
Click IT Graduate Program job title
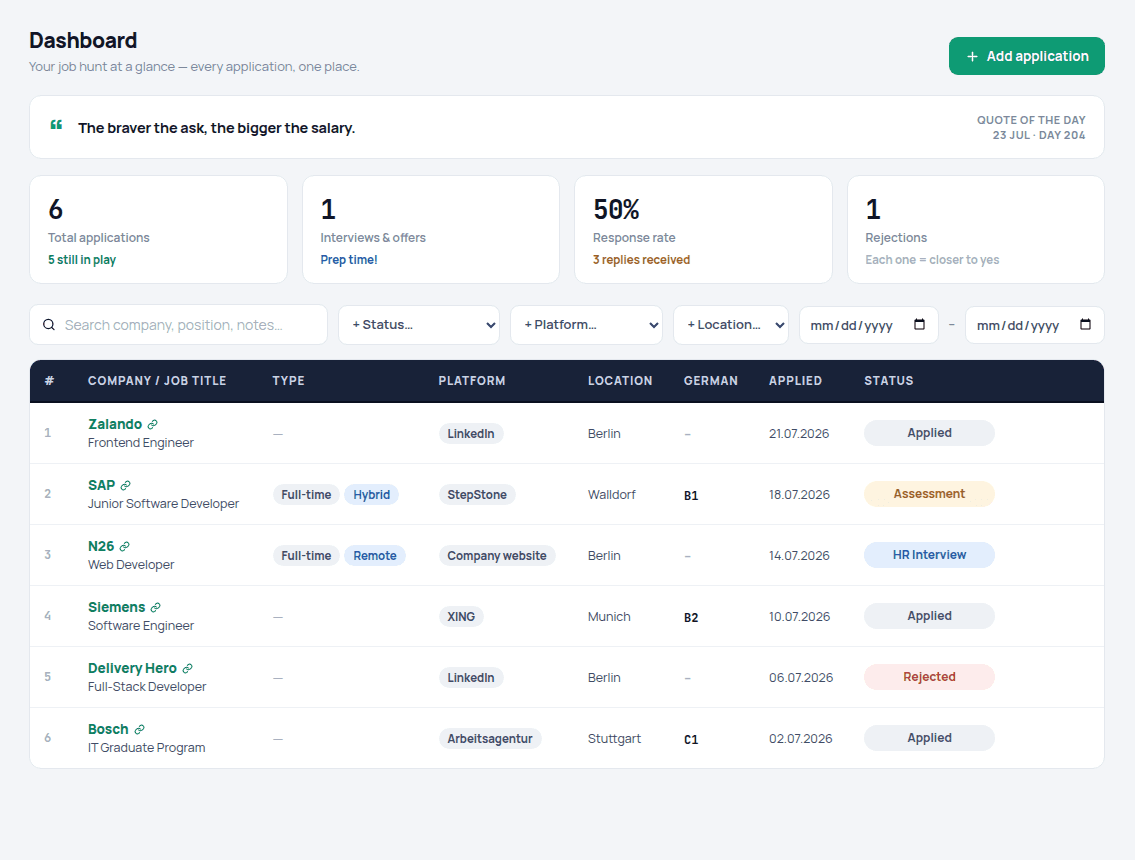point(147,748)
